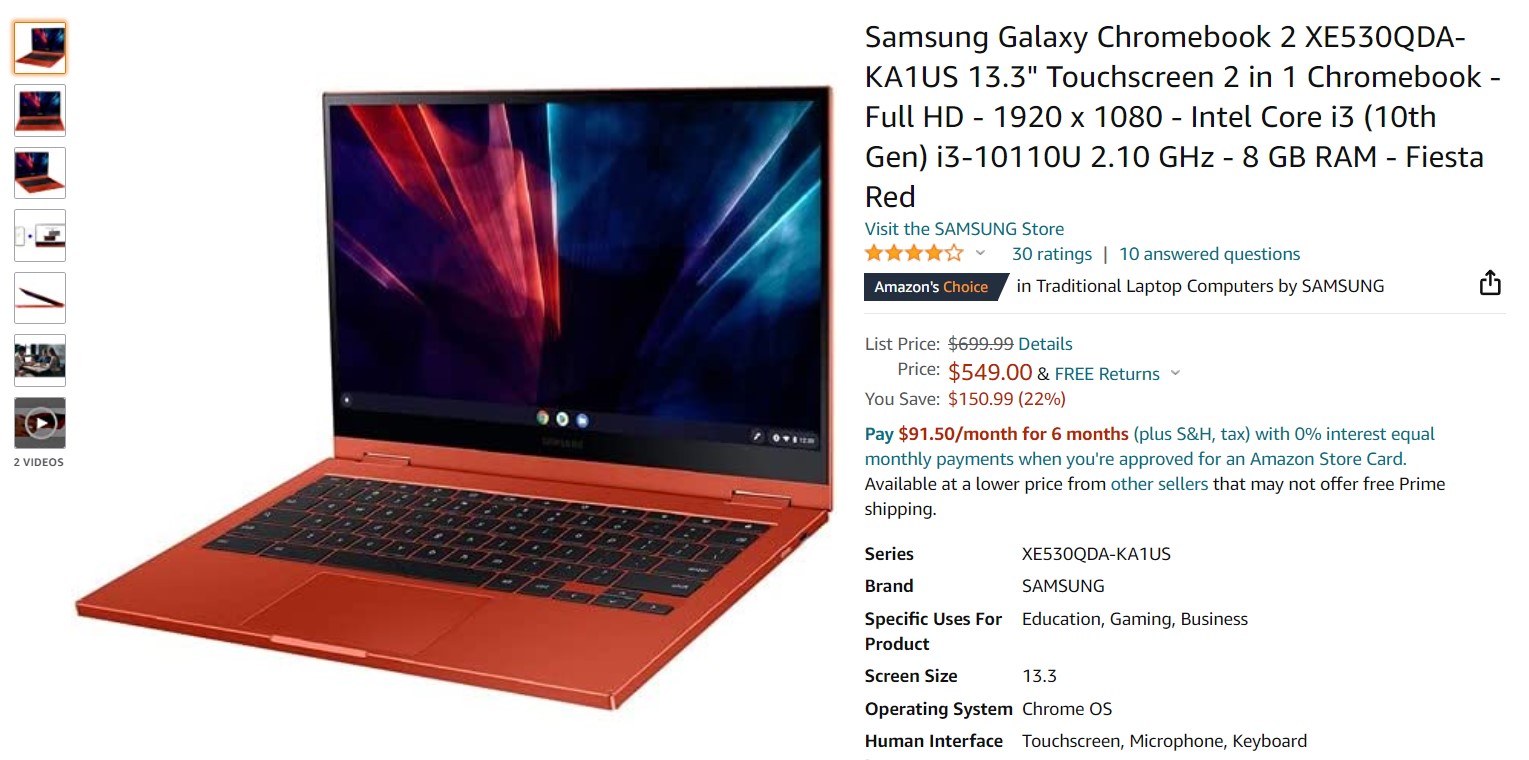Visit the SAMSUNG Store link
The height and width of the screenshot is (760, 1529).
coord(964,229)
